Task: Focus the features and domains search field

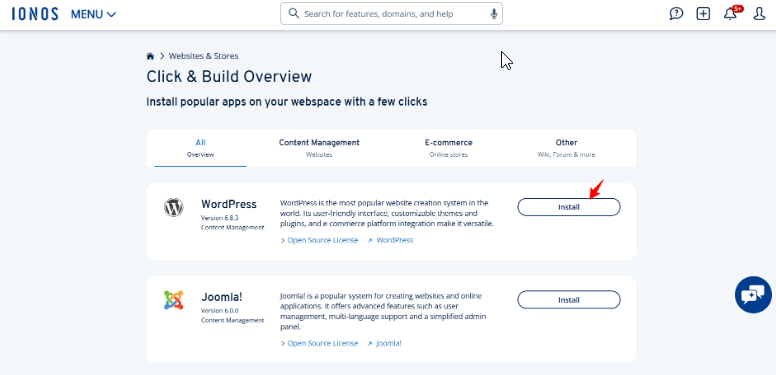Action: [x=391, y=14]
